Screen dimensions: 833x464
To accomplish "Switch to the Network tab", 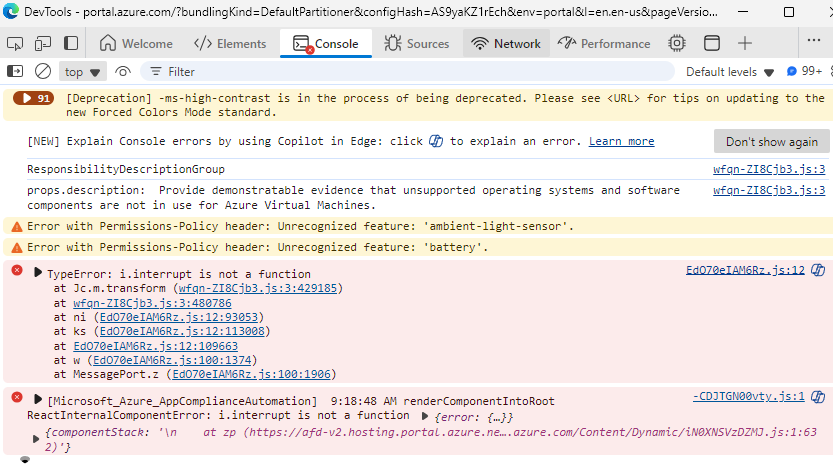I will point(506,44).
